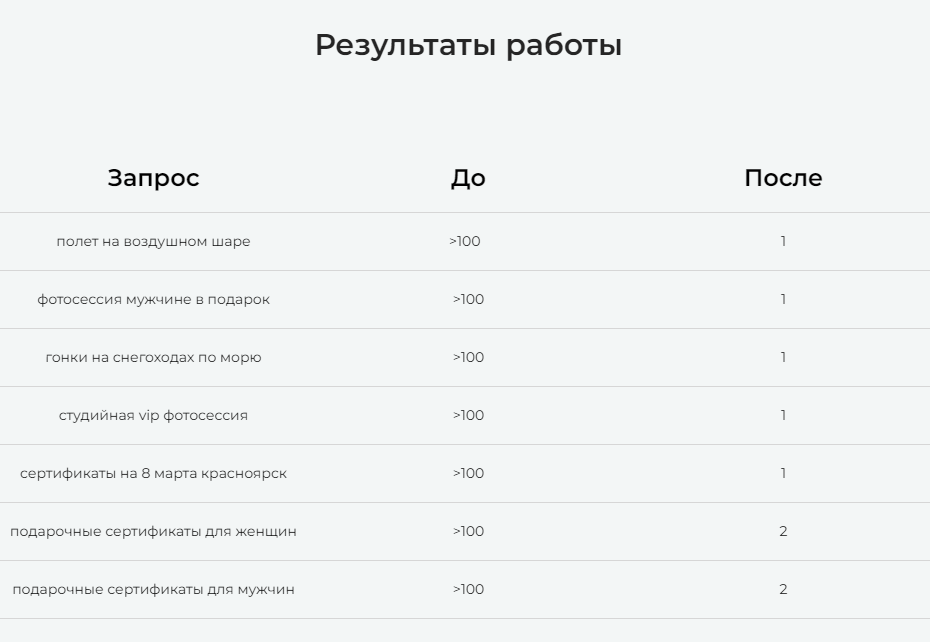Click "После" value for "фотосессия мужчине в подарок"
The image size is (930, 642).
pyautogui.click(x=783, y=299)
